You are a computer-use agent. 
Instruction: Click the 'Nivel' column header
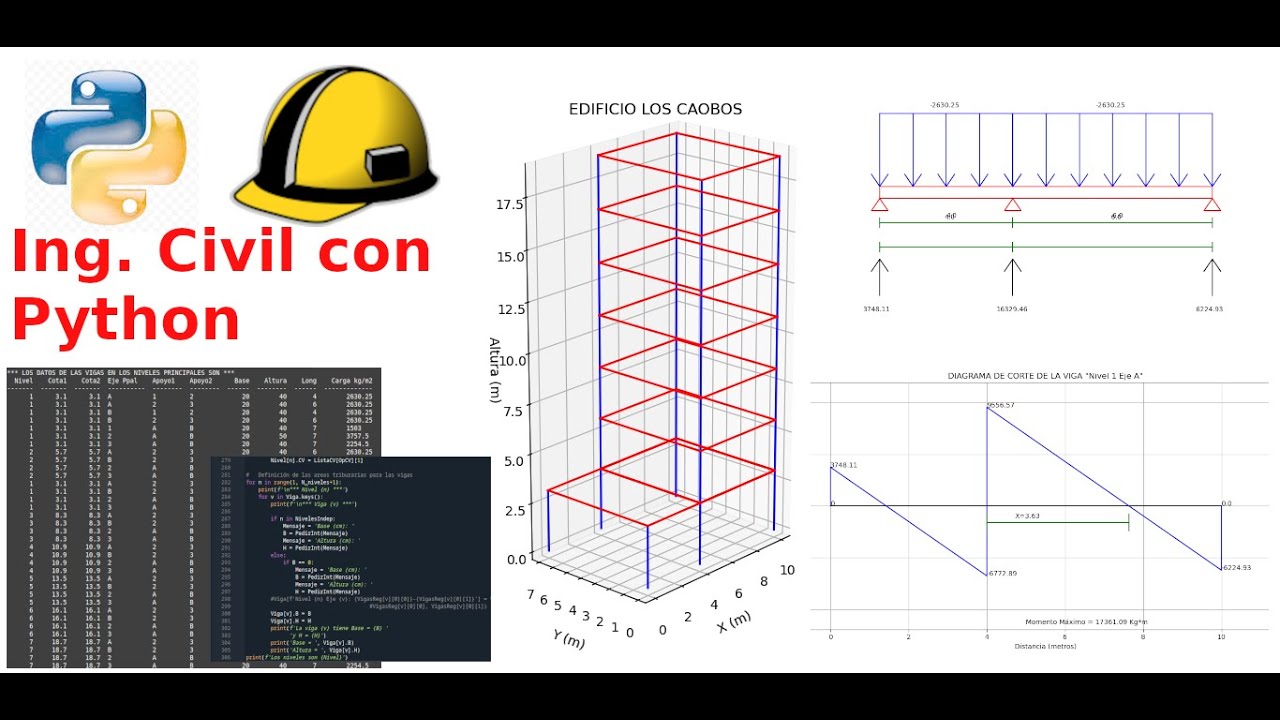pos(23,381)
